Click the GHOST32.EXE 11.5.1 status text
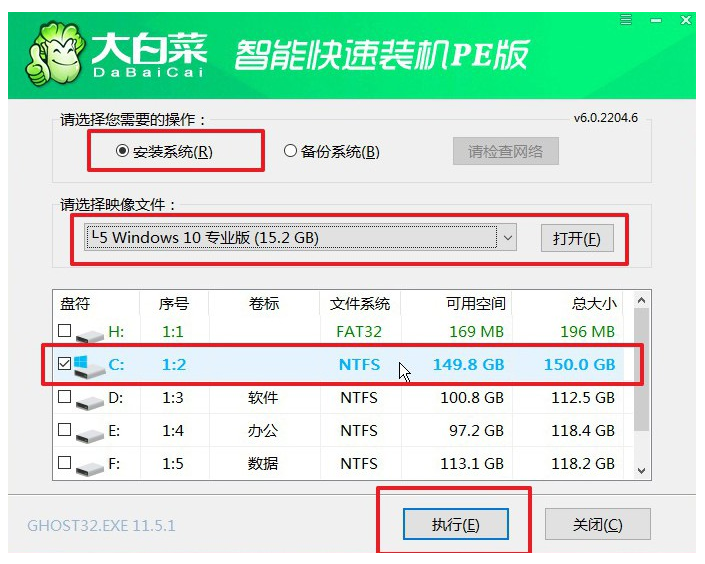 pos(101,525)
